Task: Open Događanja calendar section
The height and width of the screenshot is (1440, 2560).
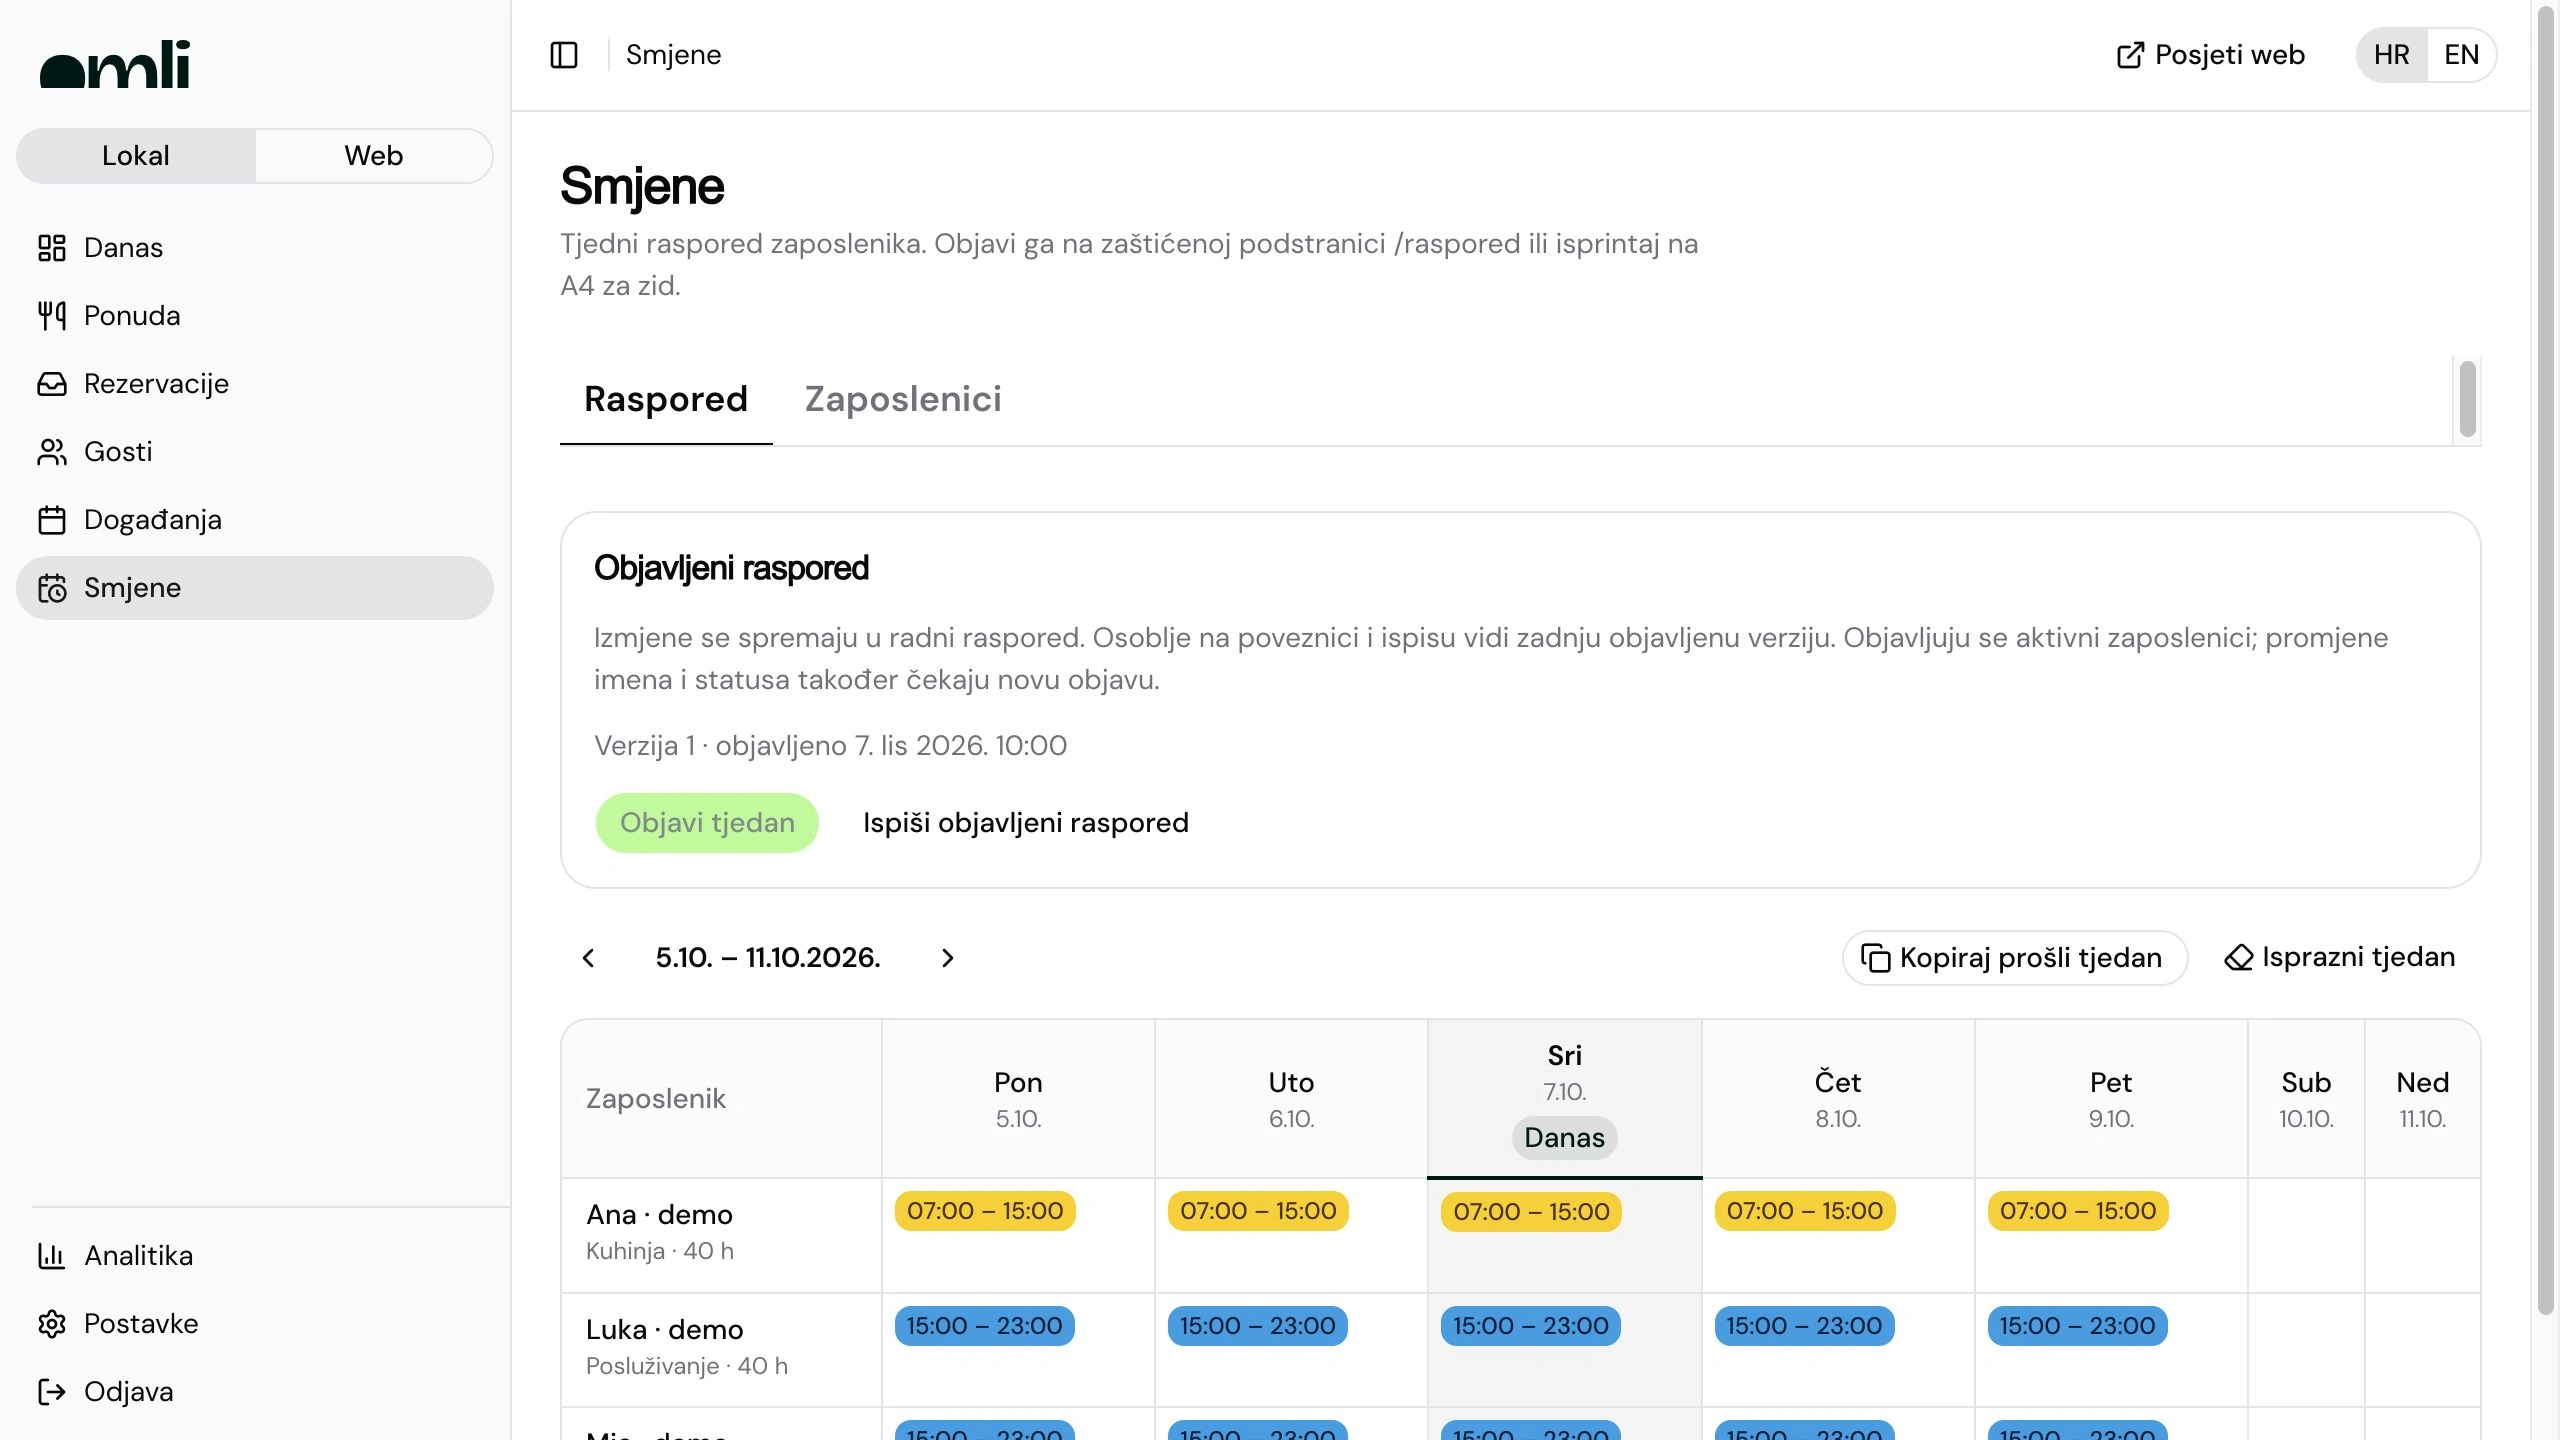Action: click(255, 520)
